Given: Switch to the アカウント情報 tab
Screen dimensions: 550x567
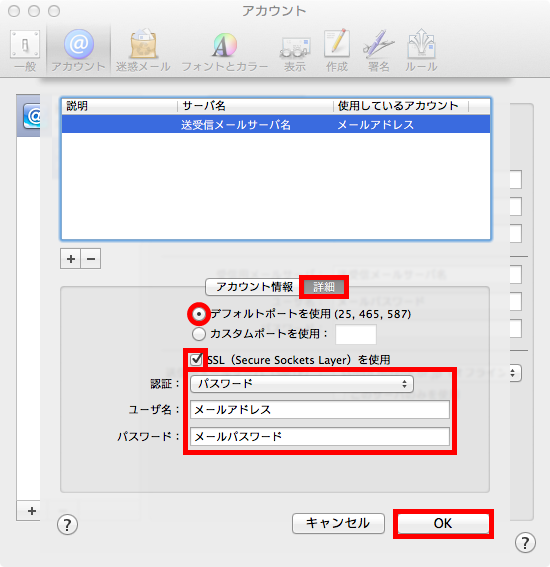Looking at the screenshot, I should [x=254, y=287].
